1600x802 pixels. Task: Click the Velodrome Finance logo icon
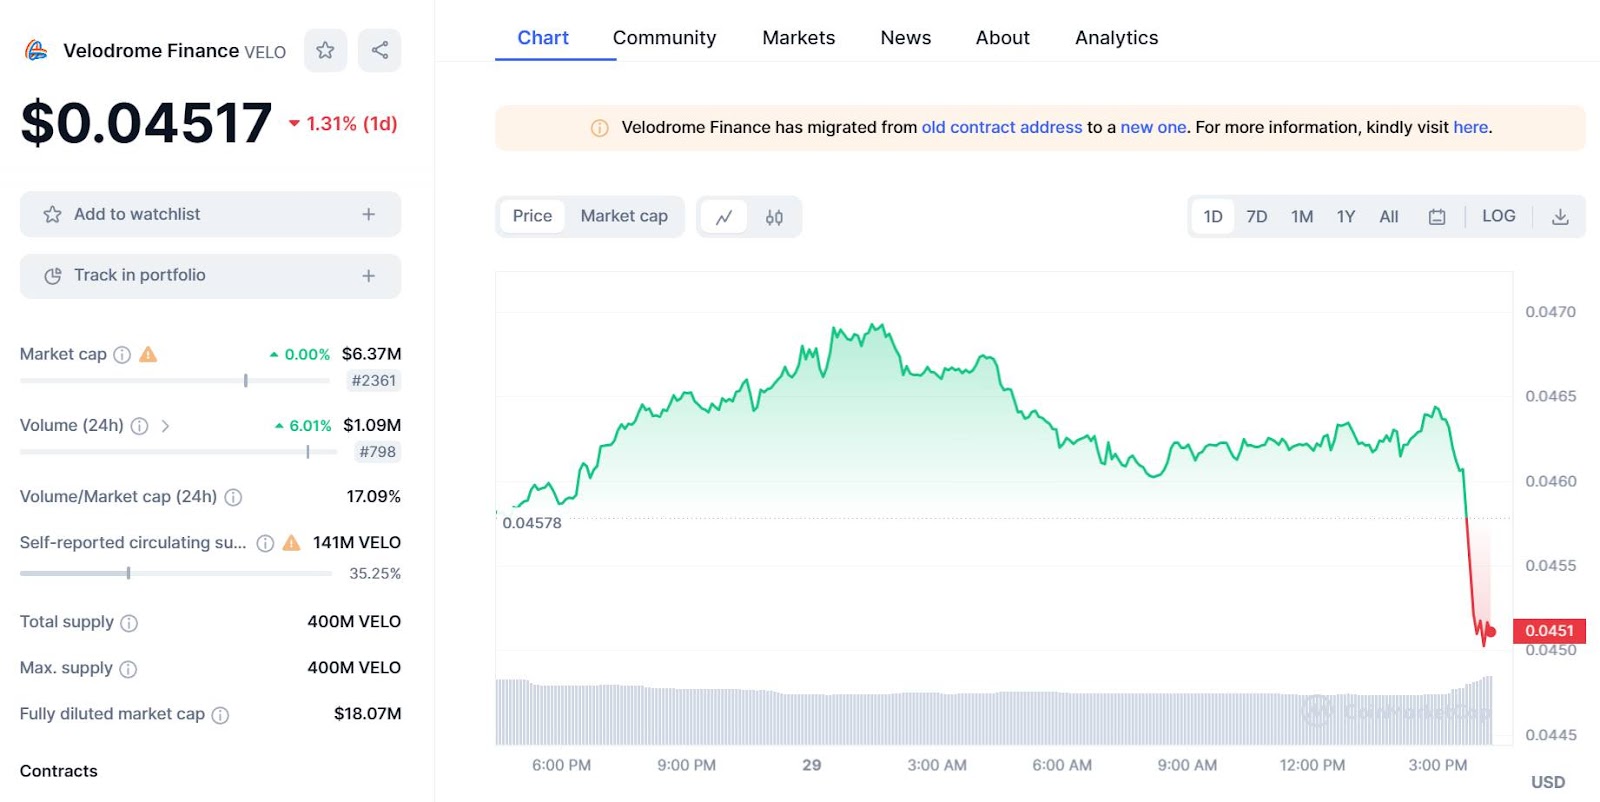pos(36,50)
